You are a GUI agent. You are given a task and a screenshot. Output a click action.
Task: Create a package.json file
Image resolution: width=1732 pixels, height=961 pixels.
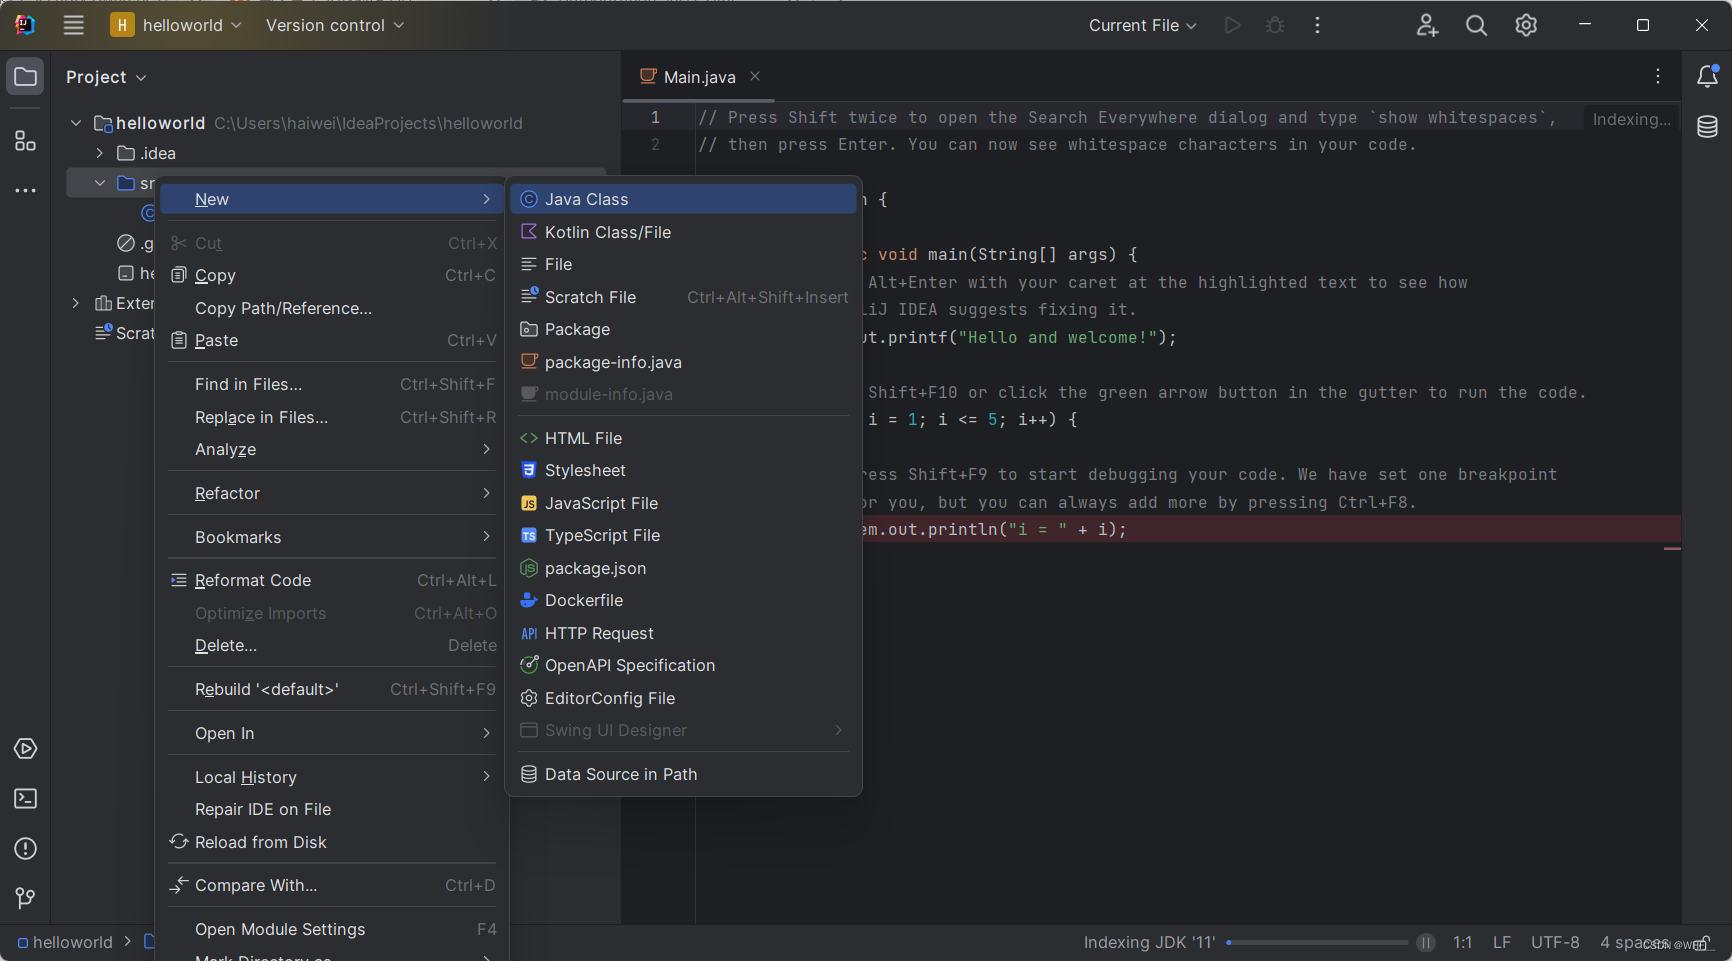tap(683, 568)
